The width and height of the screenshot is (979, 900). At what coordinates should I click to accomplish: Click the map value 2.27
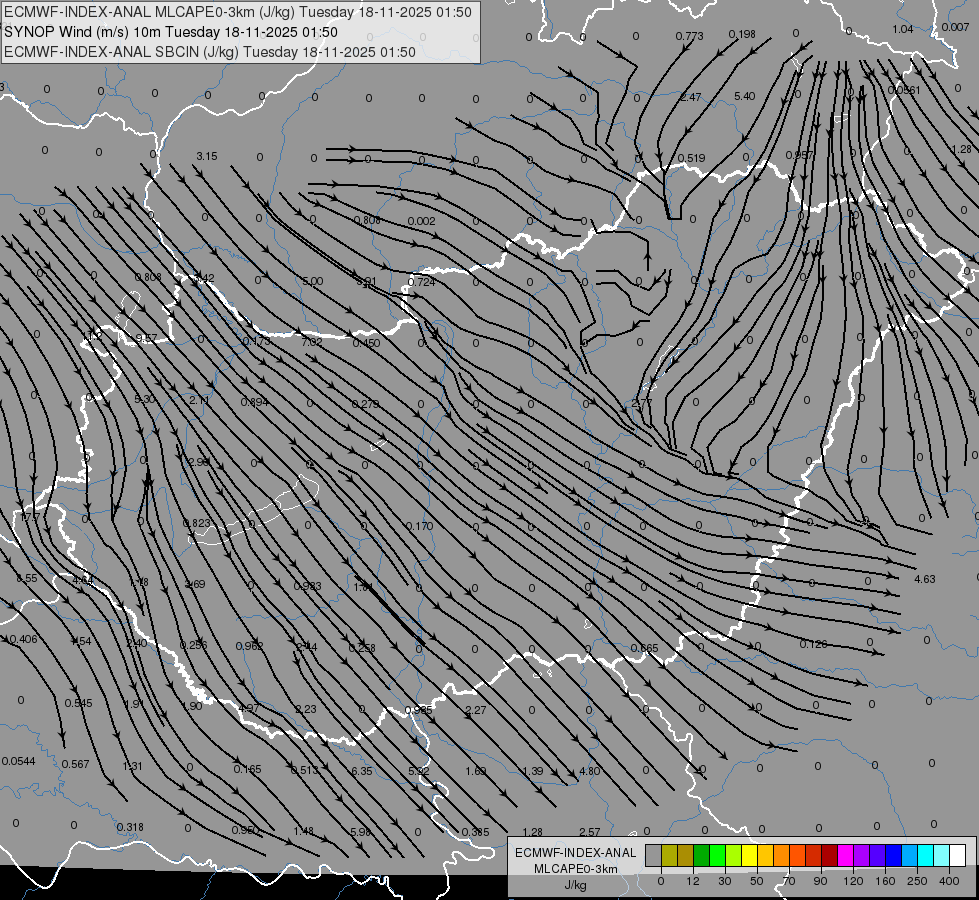pyautogui.click(x=476, y=710)
